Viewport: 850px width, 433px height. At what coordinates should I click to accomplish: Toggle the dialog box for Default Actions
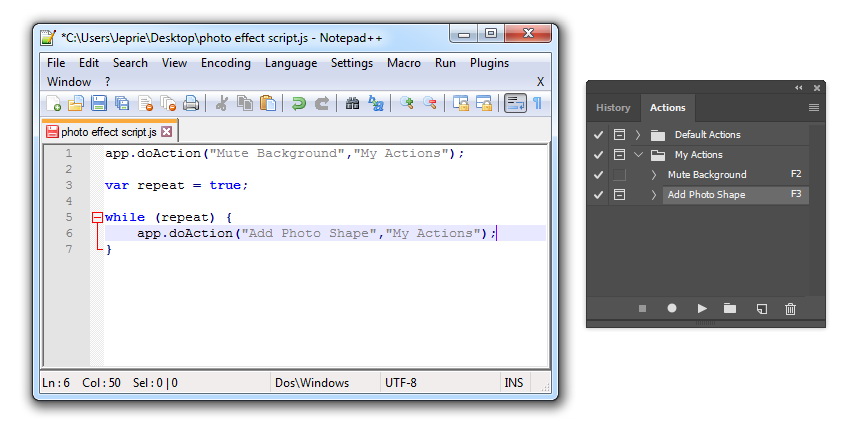click(619, 134)
